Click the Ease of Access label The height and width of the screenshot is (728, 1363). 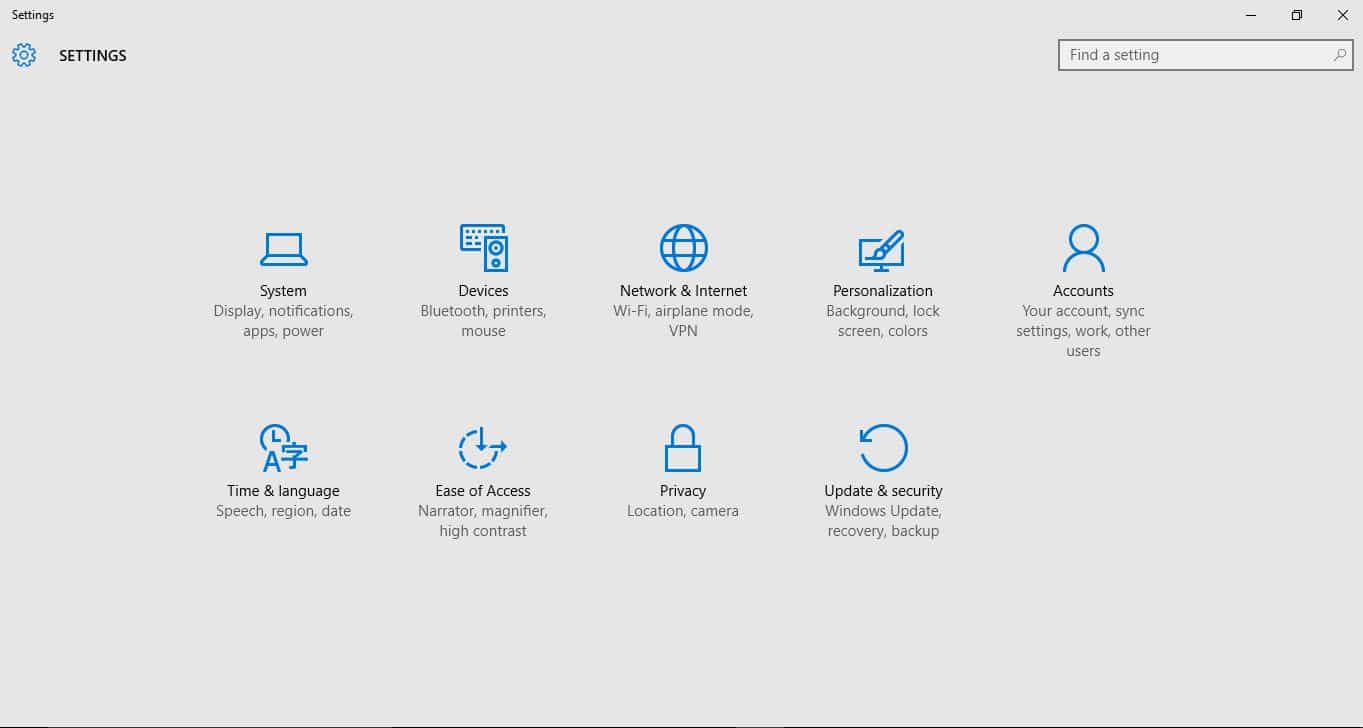(483, 491)
